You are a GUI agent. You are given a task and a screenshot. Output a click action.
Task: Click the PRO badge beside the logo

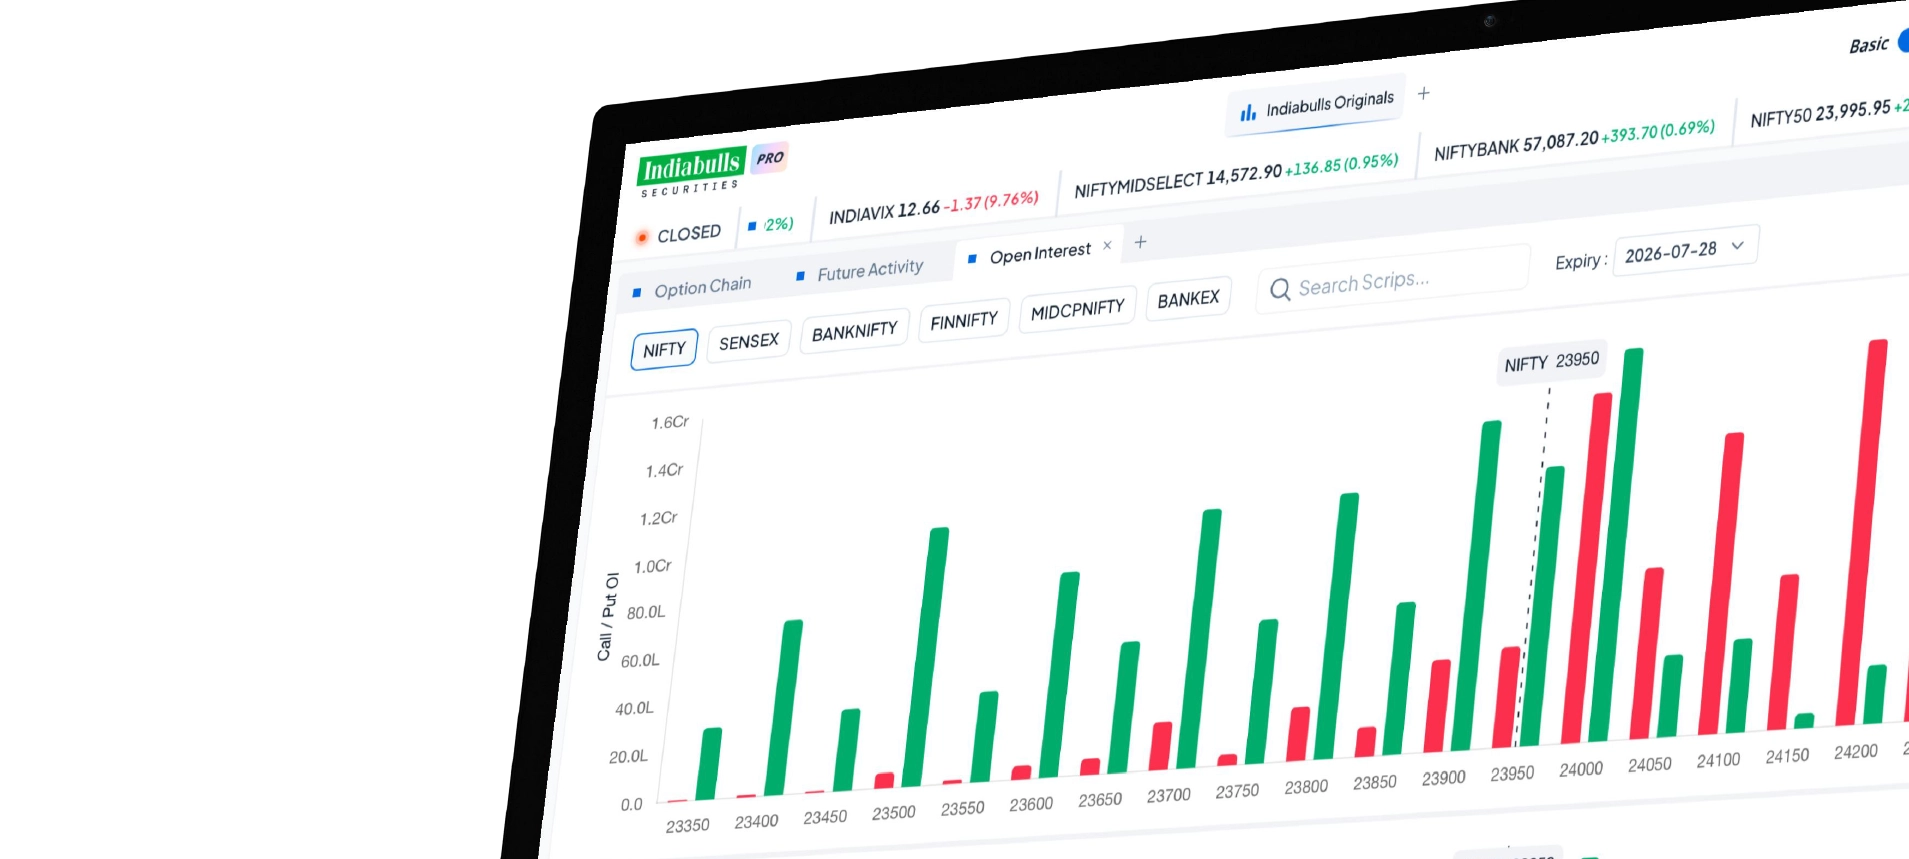(770, 158)
